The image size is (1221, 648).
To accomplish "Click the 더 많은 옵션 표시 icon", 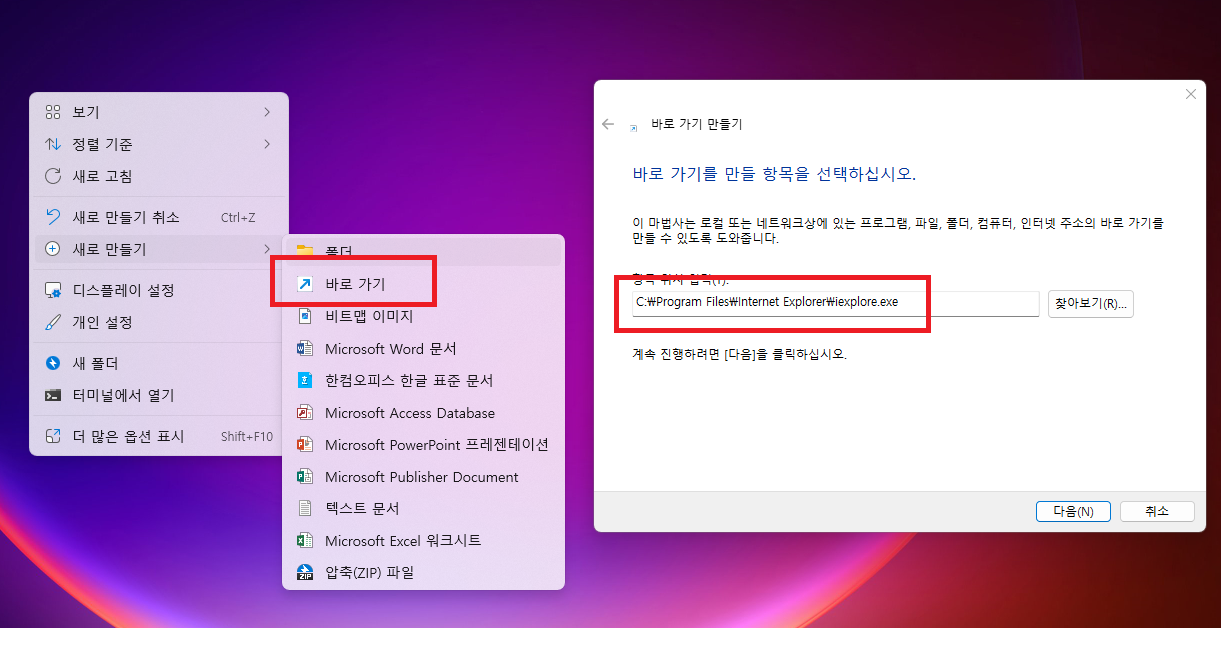I will pos(53,436).
